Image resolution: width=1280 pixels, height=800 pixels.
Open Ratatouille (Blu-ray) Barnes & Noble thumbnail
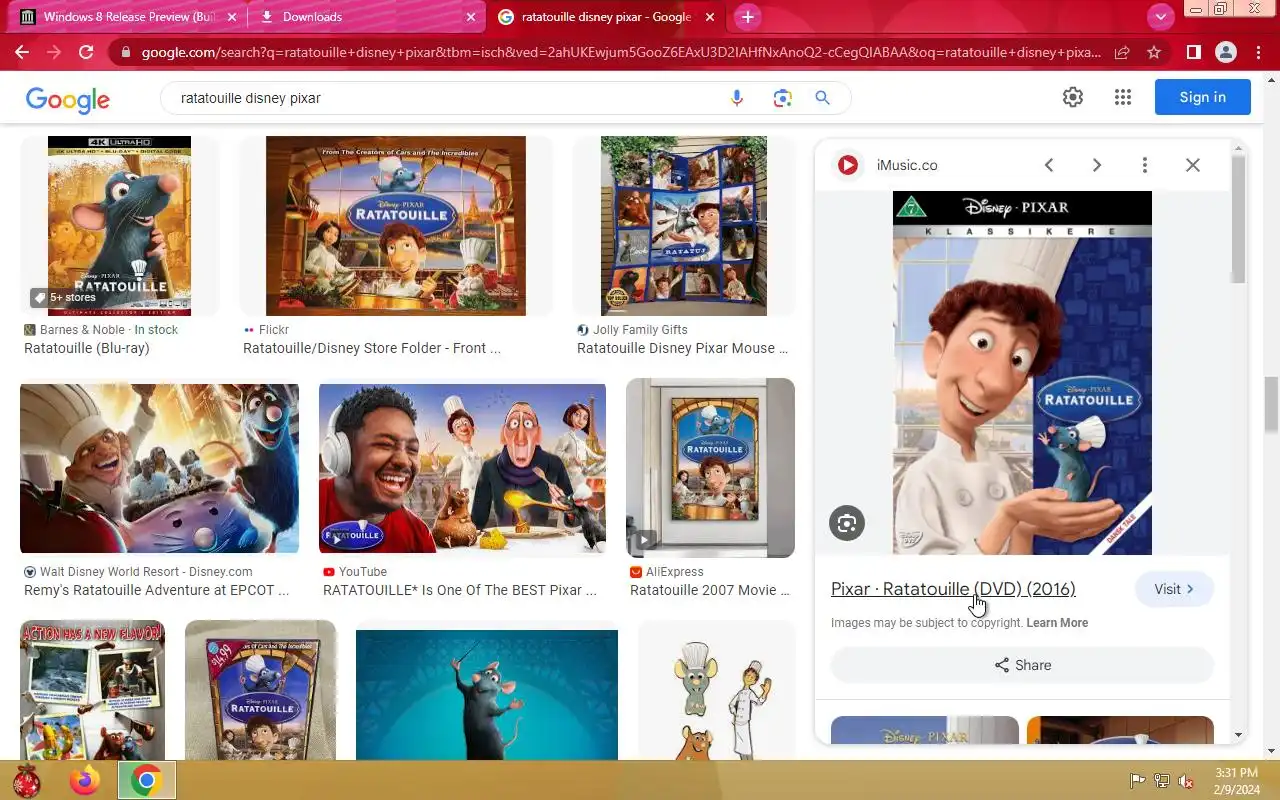119,226
